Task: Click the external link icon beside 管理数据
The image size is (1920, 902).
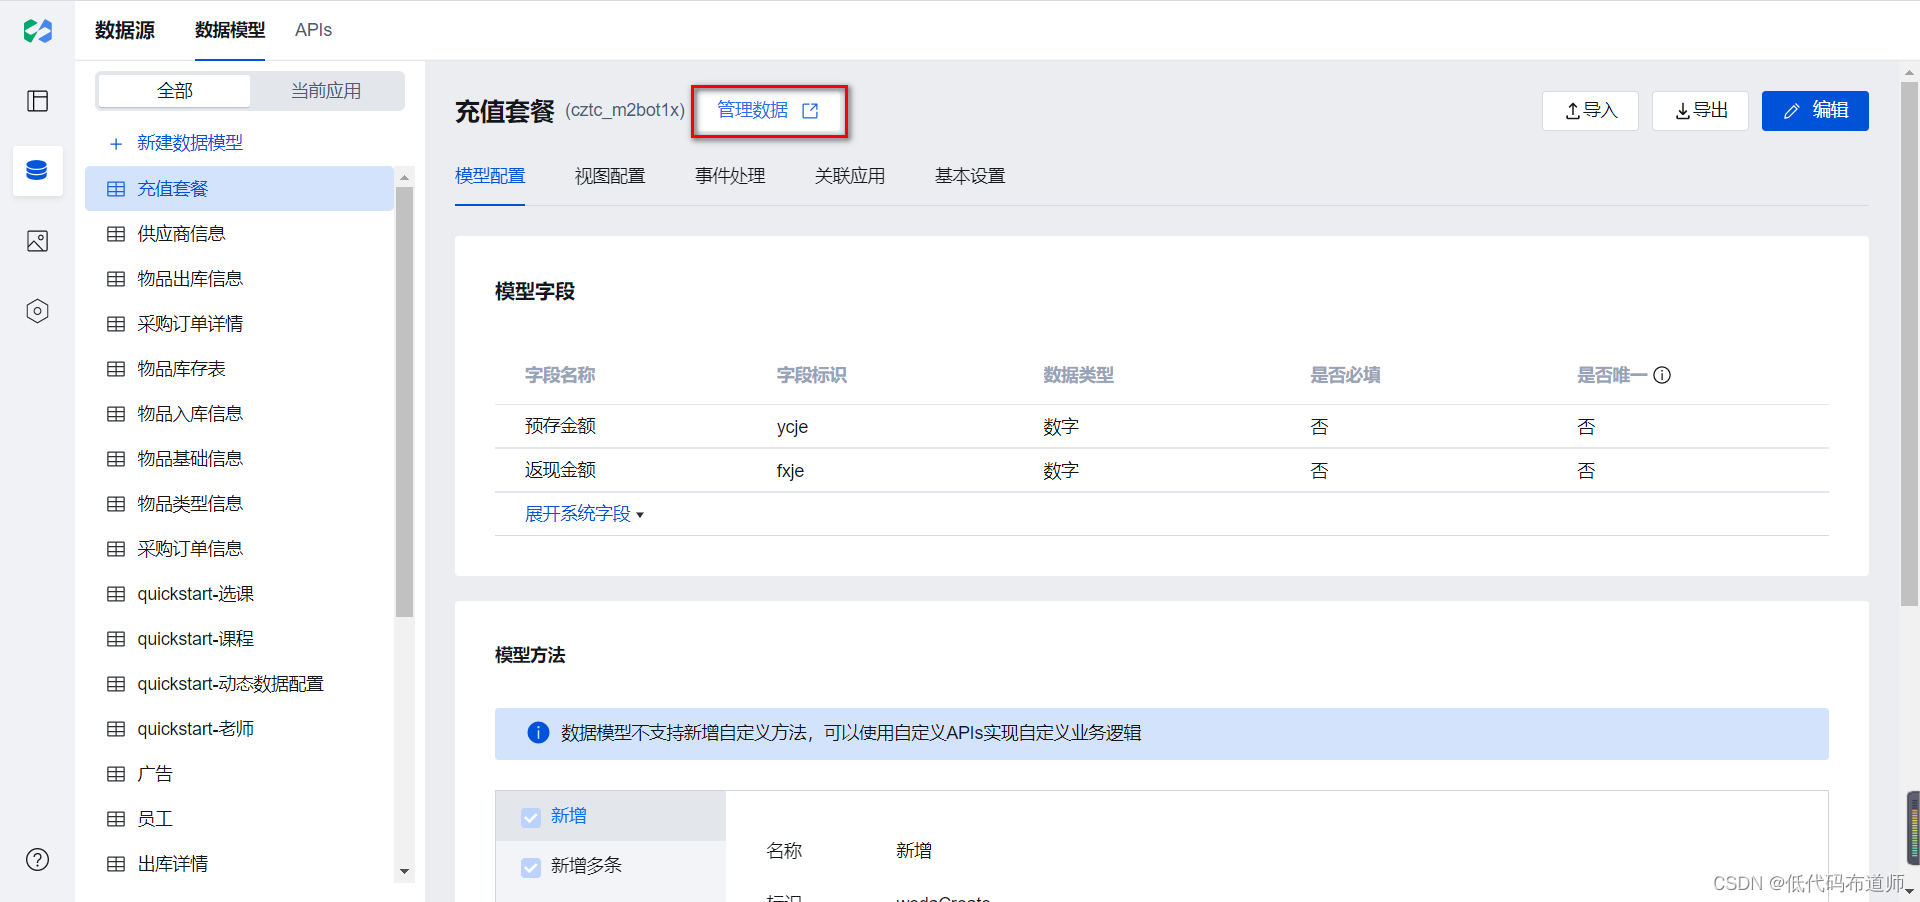Action: tap(810, 111)
